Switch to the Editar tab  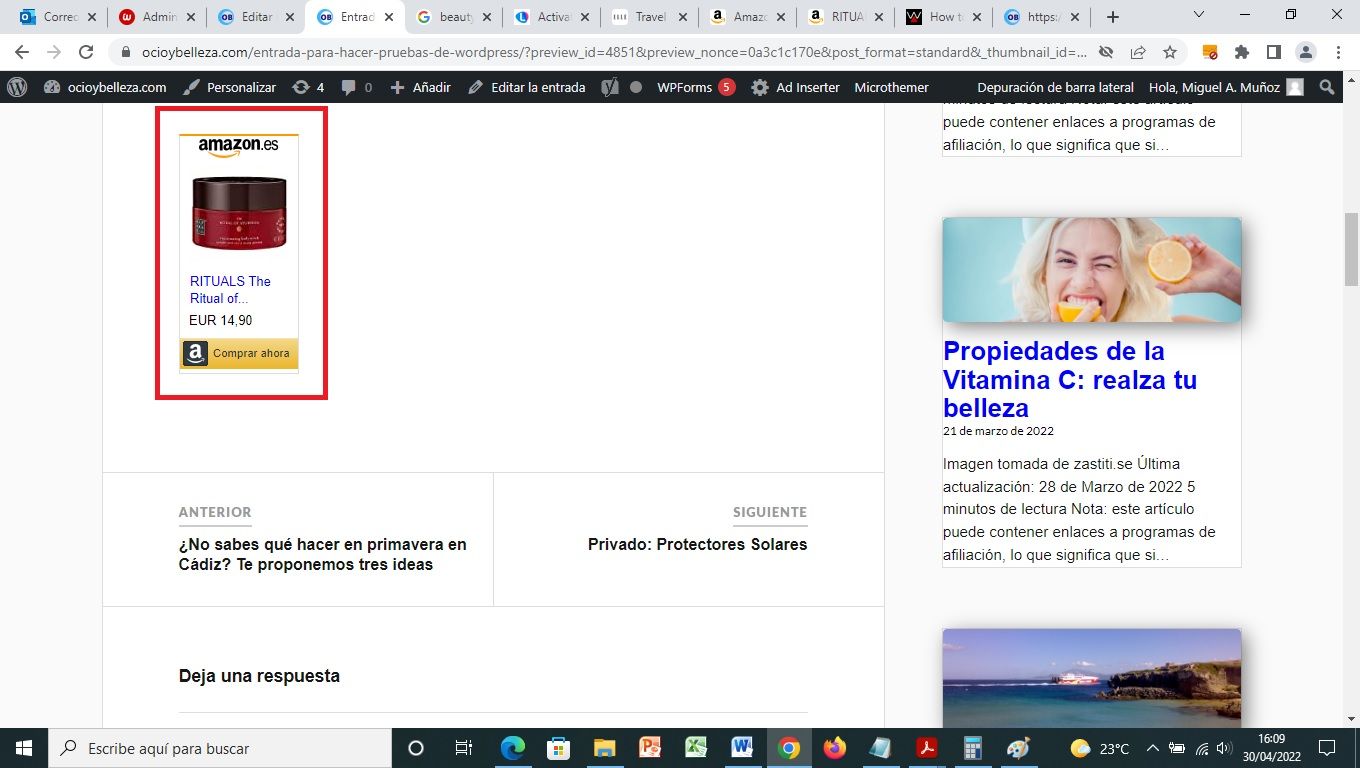coord(256,17)
